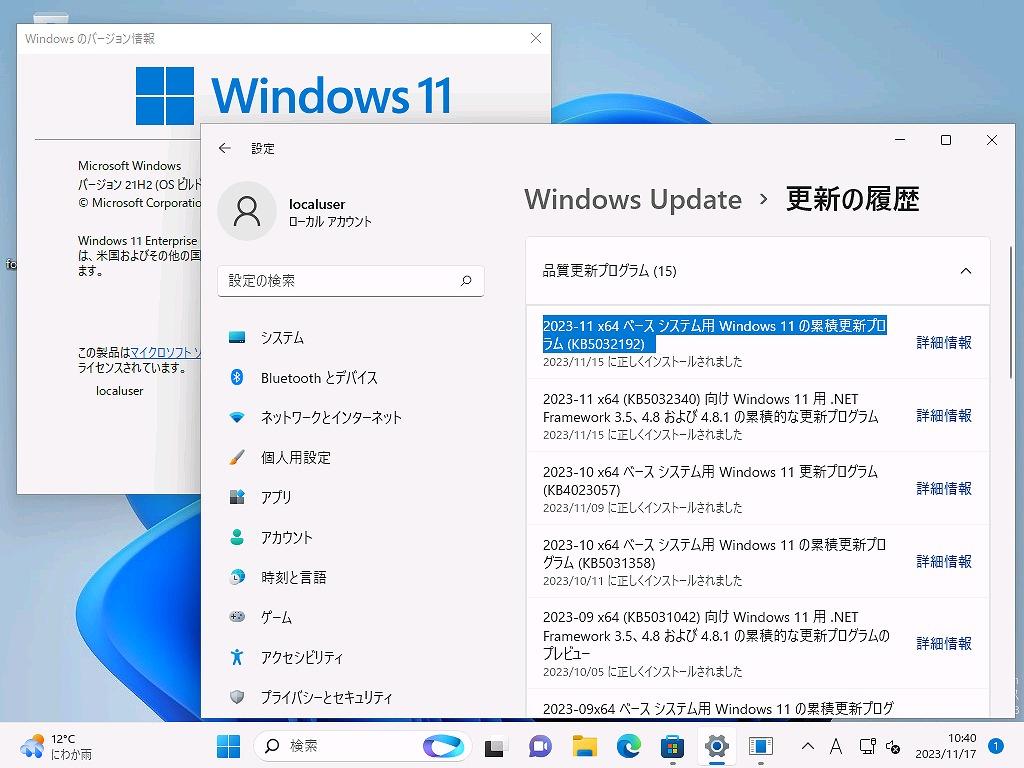1024x768 pixels.
Task: Click the 2023/11/15 install date under KB5032192
Action: 642,362
